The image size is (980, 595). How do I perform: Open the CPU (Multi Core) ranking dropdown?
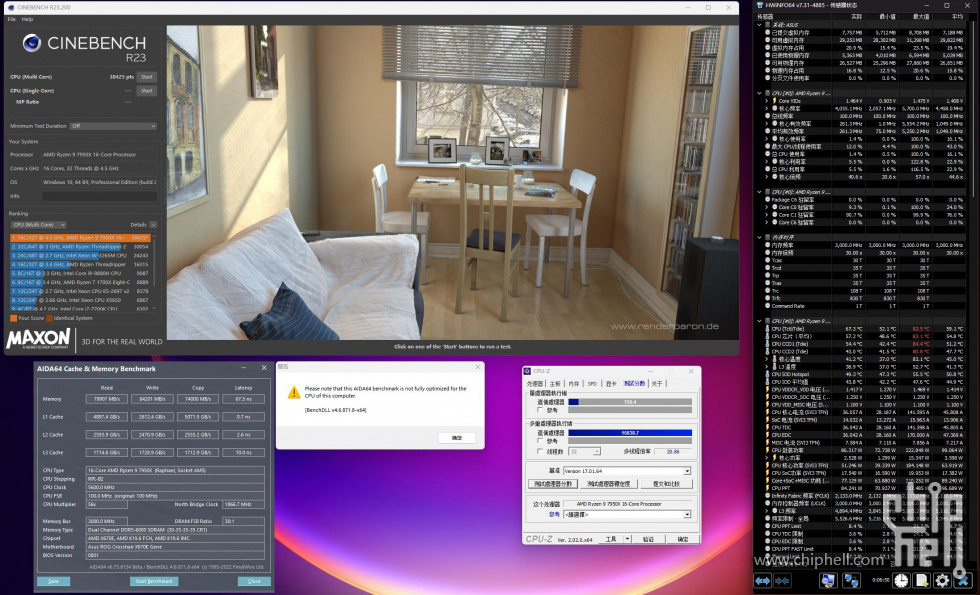pos(38,224)
